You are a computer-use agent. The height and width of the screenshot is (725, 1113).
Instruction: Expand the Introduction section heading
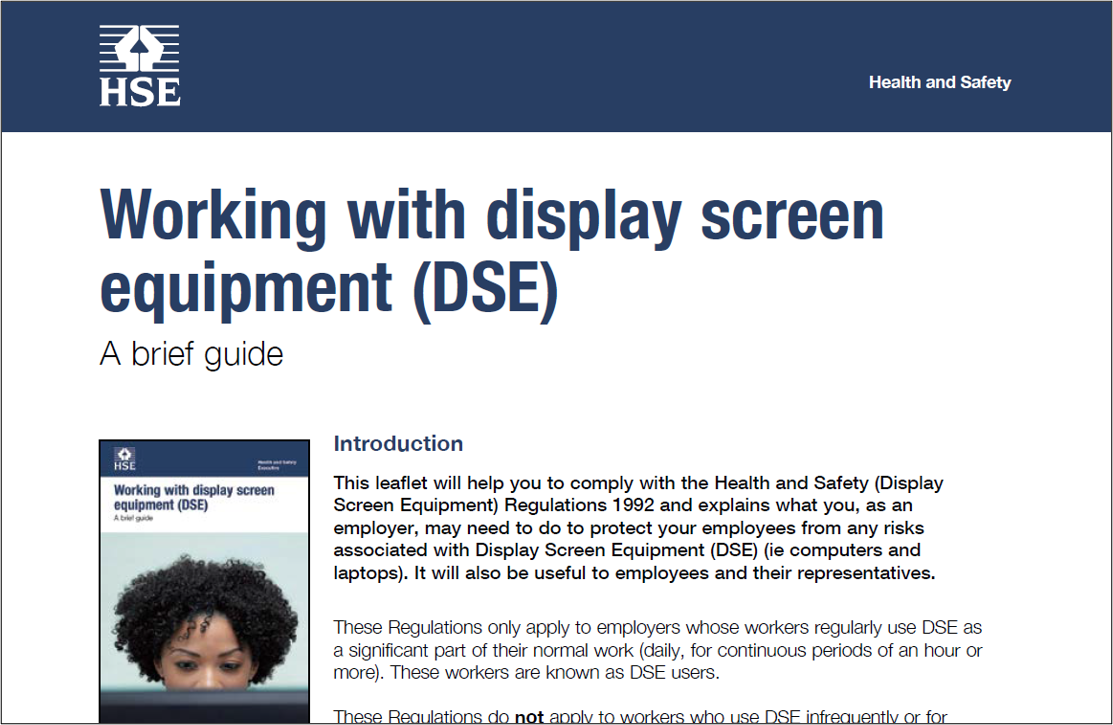tap(398, 444)
